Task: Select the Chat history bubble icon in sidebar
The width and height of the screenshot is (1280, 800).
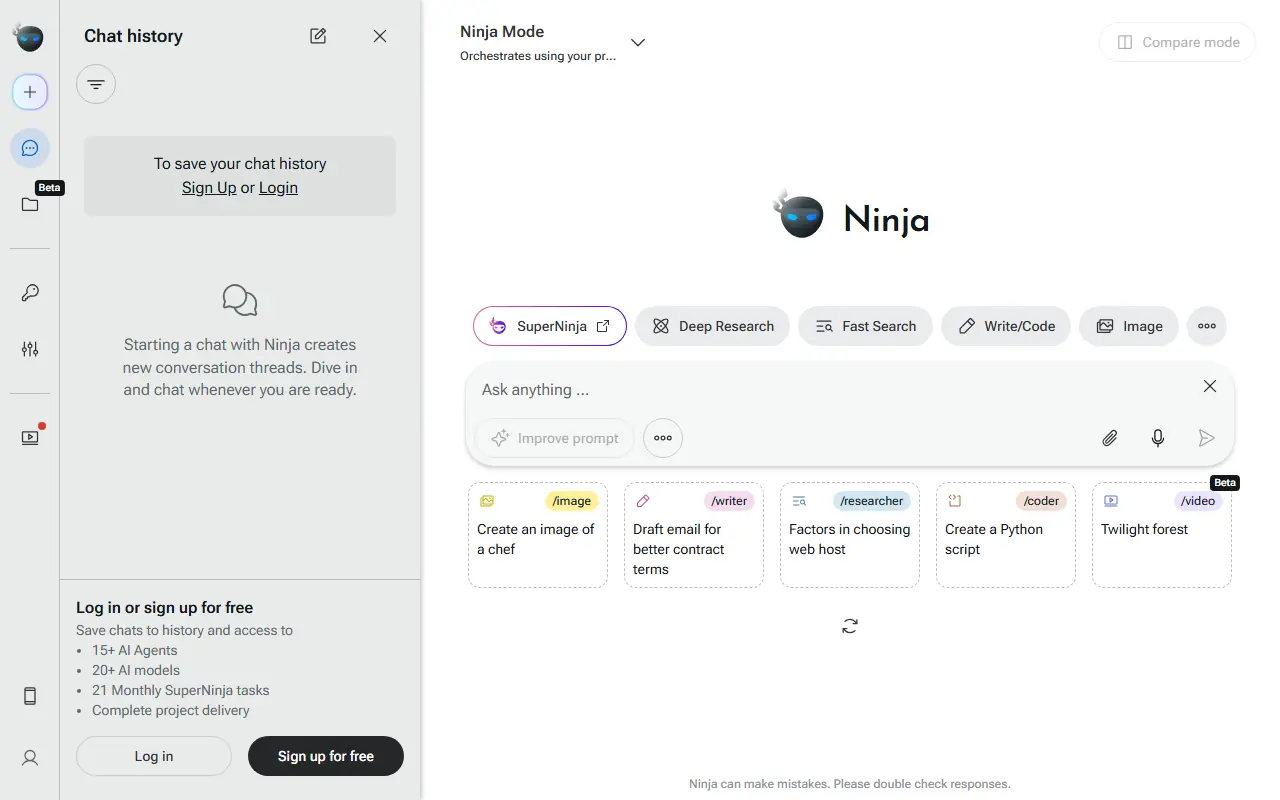Action: (29, 147)
